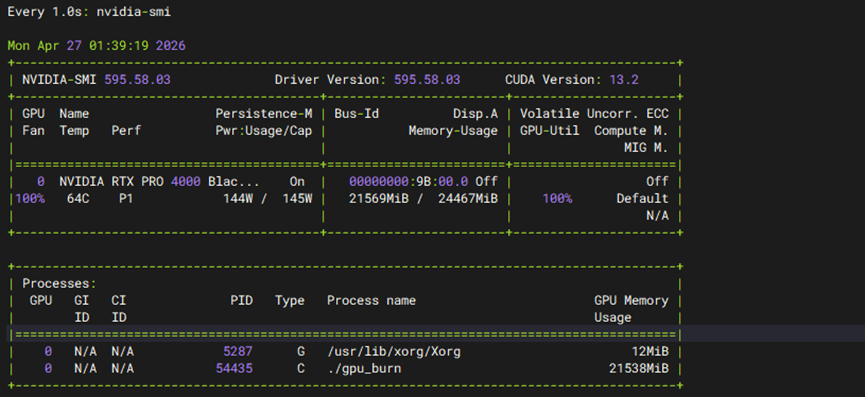Click the temperature value 64C
The height and width of the screenshot is (397, 865).
pyautogui.click(x=78, y=198)
